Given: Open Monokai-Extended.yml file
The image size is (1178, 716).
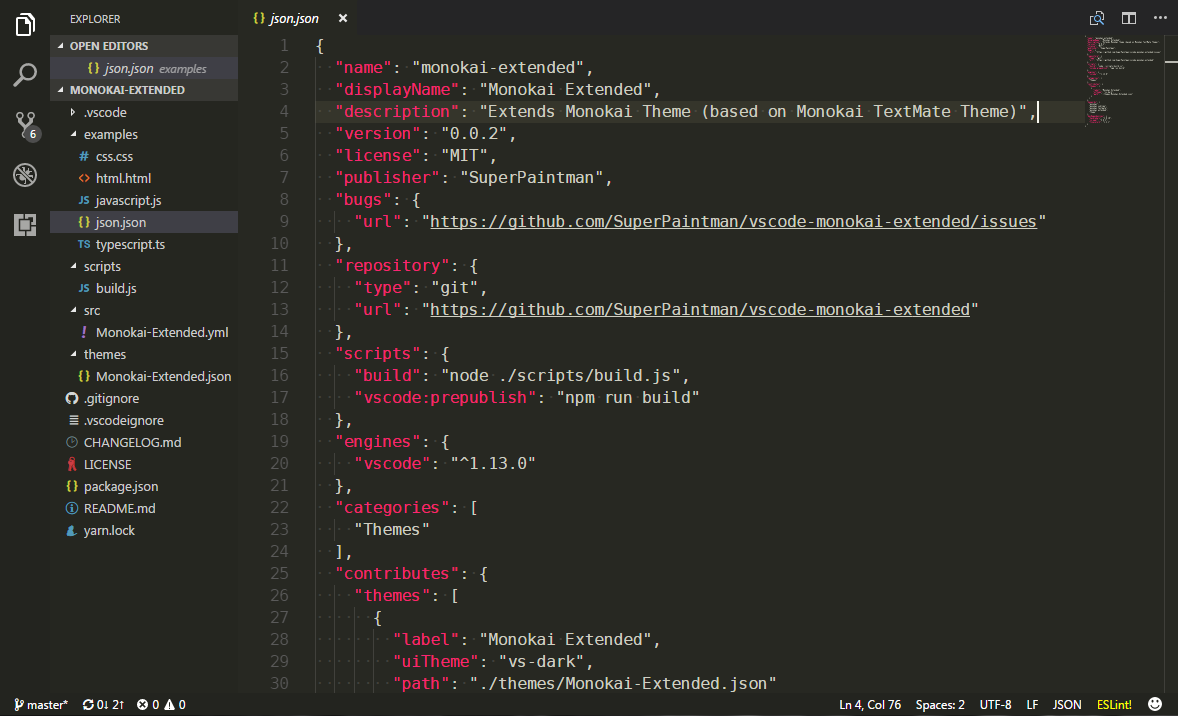Looking at the screenshot, I should coord(144,332).
